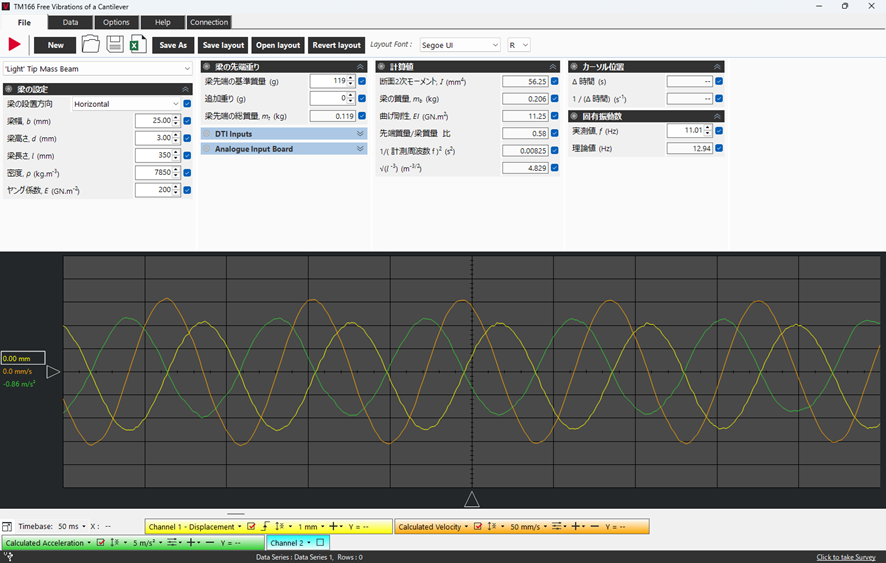Click the trigger edge icon on Channel 1
The height and width of the screenshot is (563, 886).
[x=266, y=526]
